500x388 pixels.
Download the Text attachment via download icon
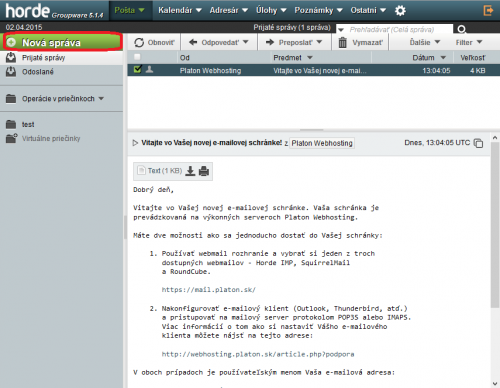coord(190,171)
